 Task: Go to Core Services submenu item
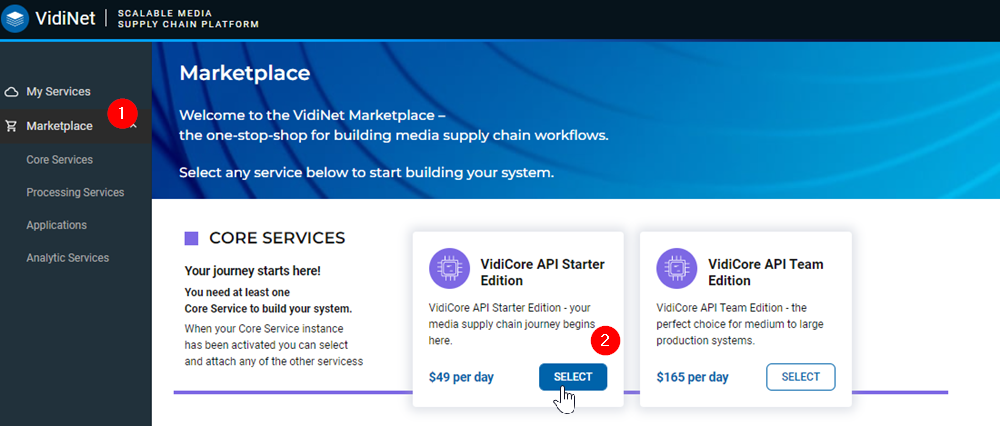coord(59,159)
